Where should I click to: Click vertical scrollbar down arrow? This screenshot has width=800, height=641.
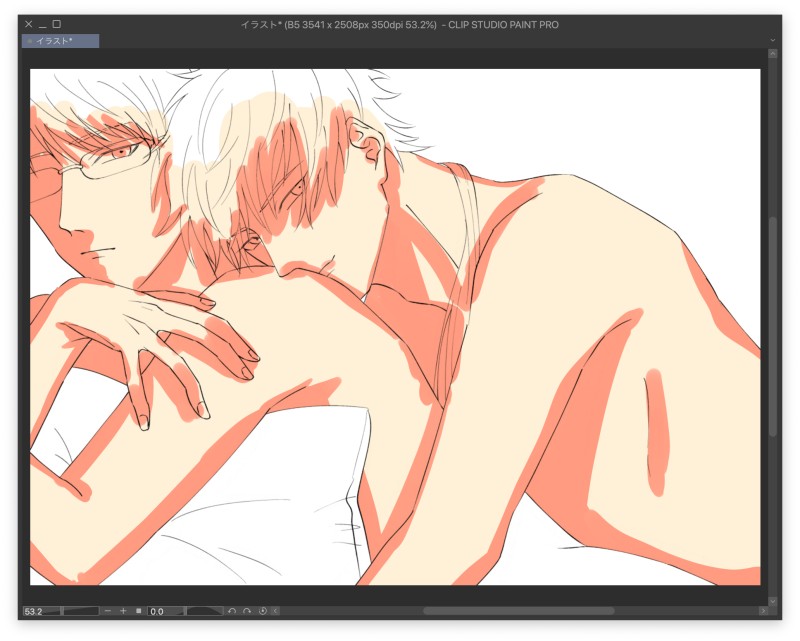click(772, 601)
